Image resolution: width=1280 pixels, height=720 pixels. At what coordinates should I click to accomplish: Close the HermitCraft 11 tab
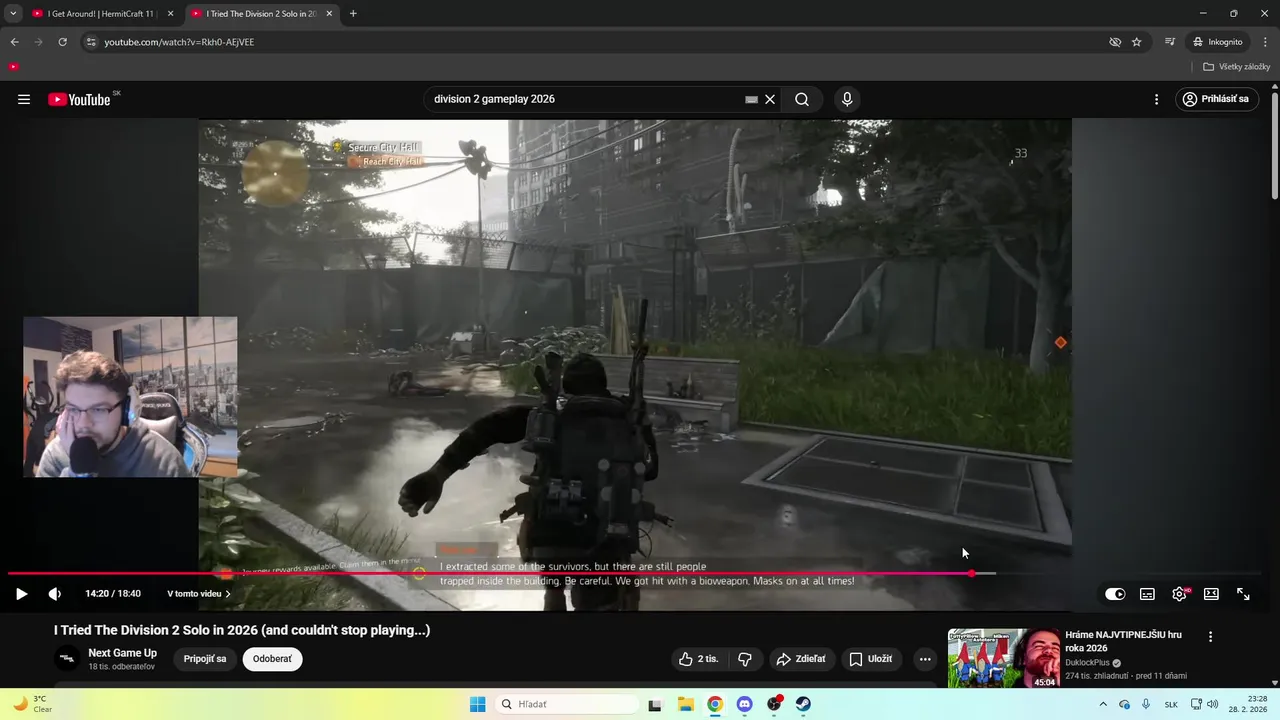coord(170,14)
